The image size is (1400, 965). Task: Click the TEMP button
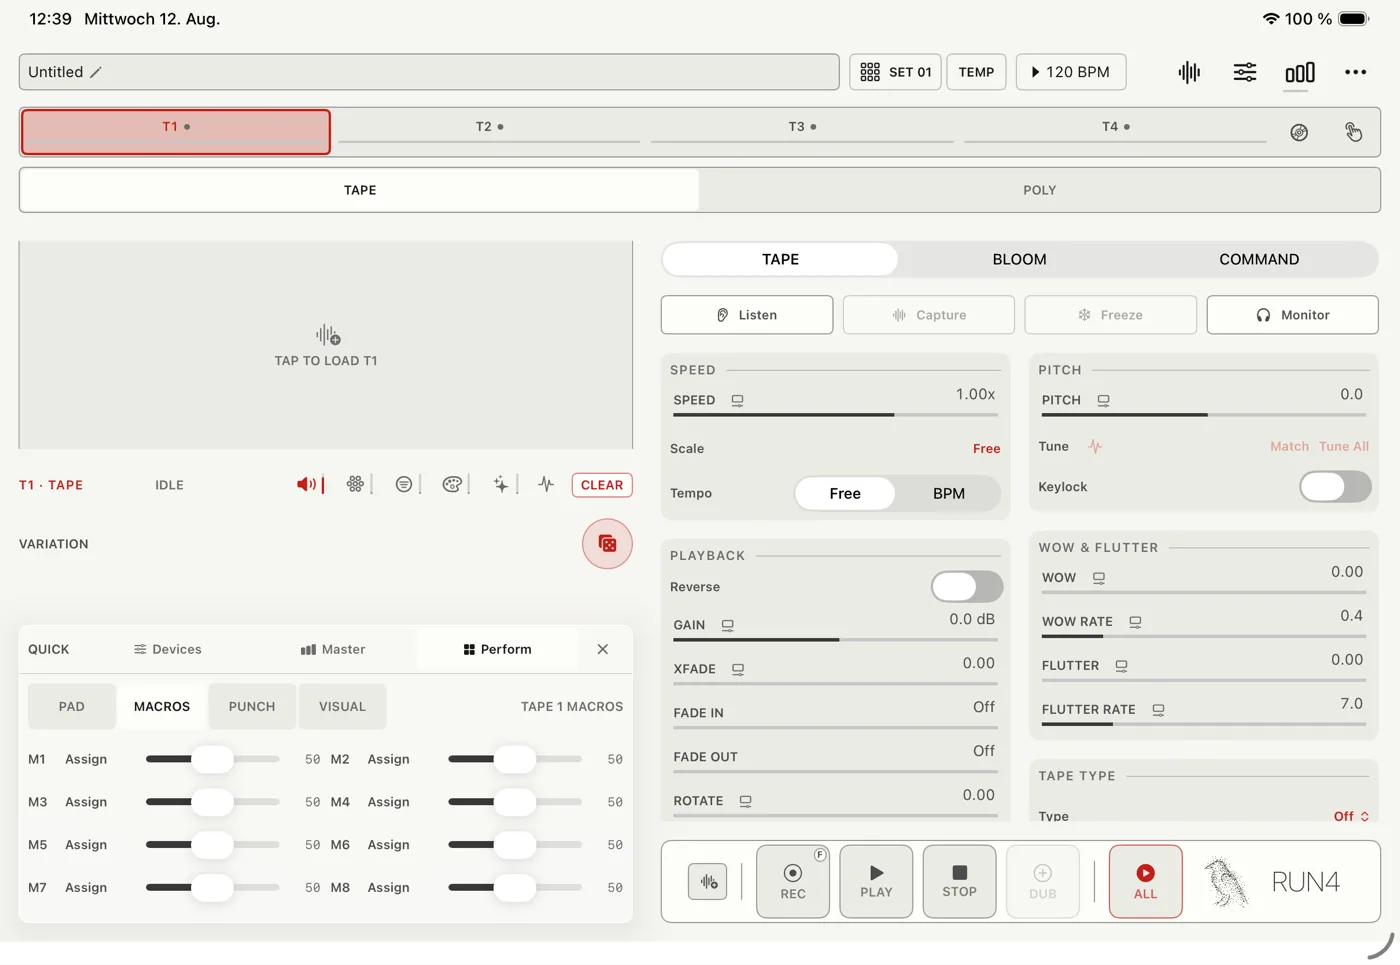976,72
